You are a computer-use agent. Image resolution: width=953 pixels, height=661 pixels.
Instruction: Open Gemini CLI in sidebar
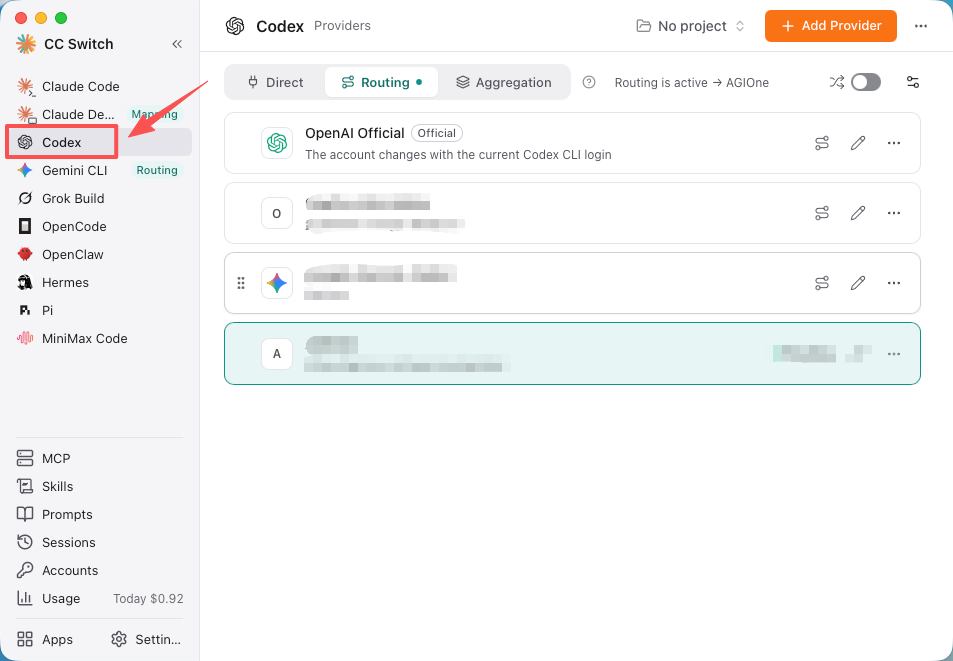[x=99, y=170]
